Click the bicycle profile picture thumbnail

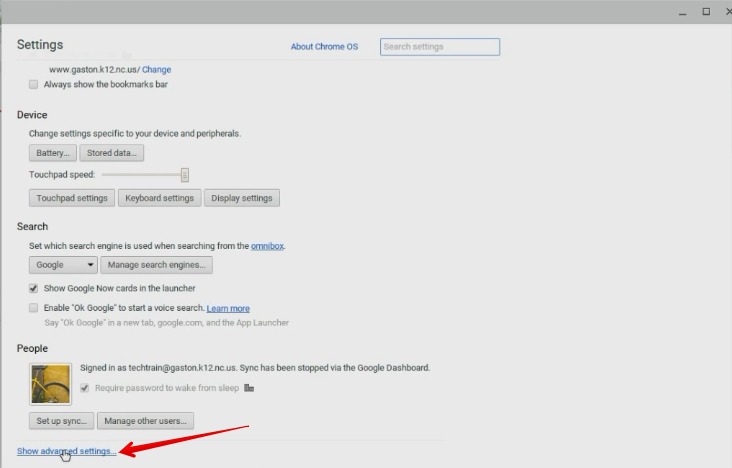pos(50,384)
